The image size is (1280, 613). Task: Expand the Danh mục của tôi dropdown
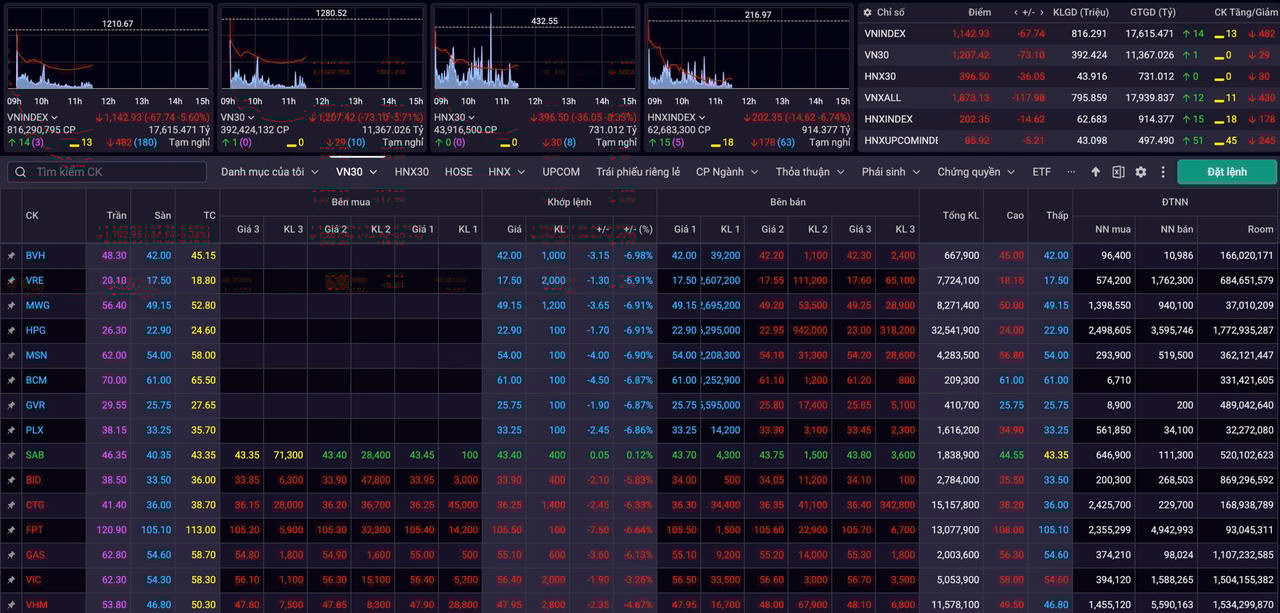269,172
